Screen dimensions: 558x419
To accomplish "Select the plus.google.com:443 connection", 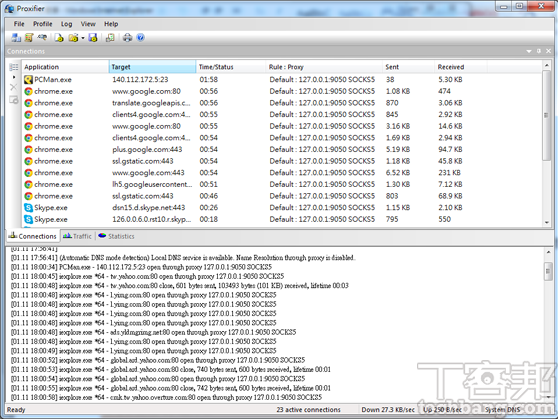I will 281,150.
